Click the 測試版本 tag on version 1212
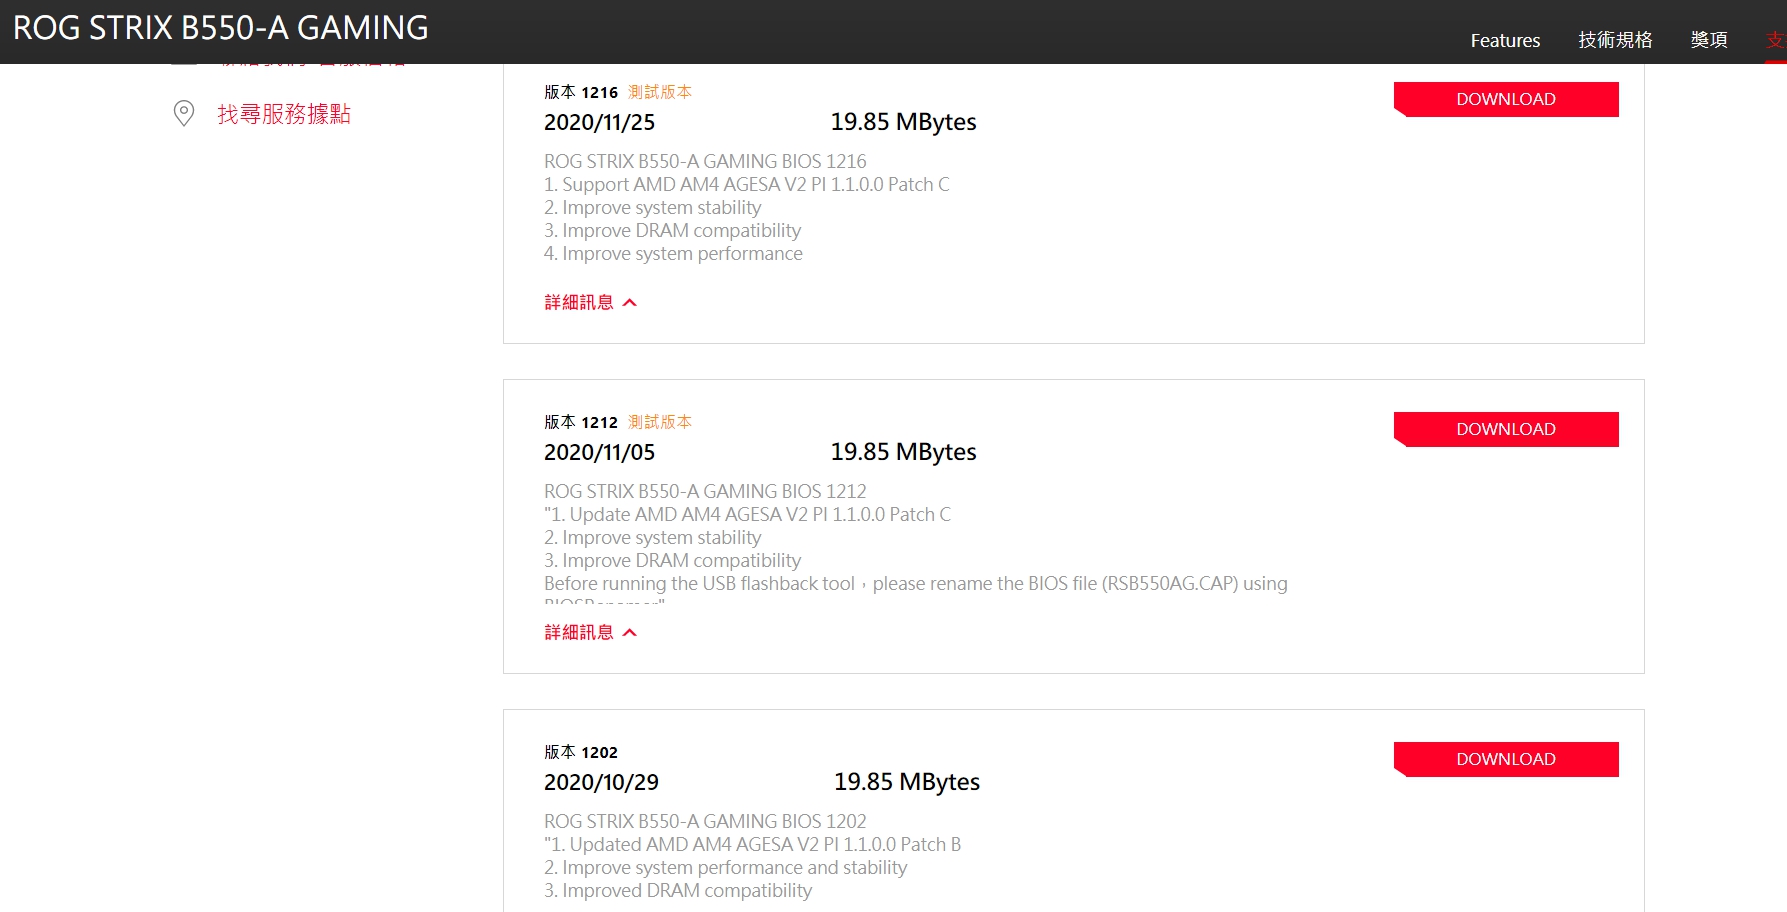 [x=660, y=422]
